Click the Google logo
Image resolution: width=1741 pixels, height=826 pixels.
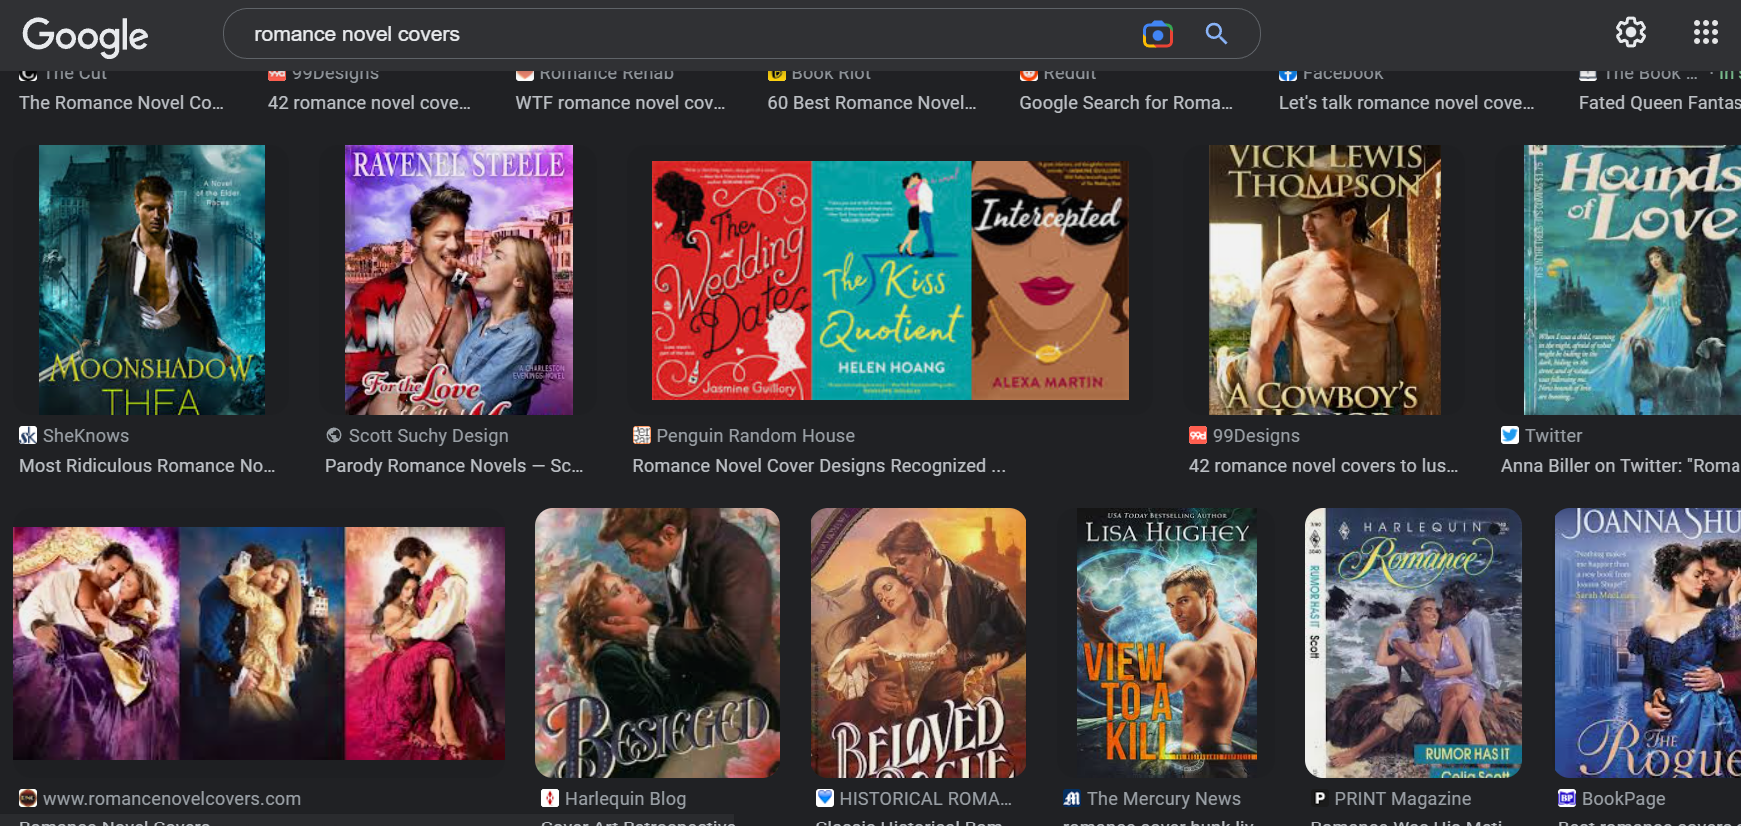point(85,36)
